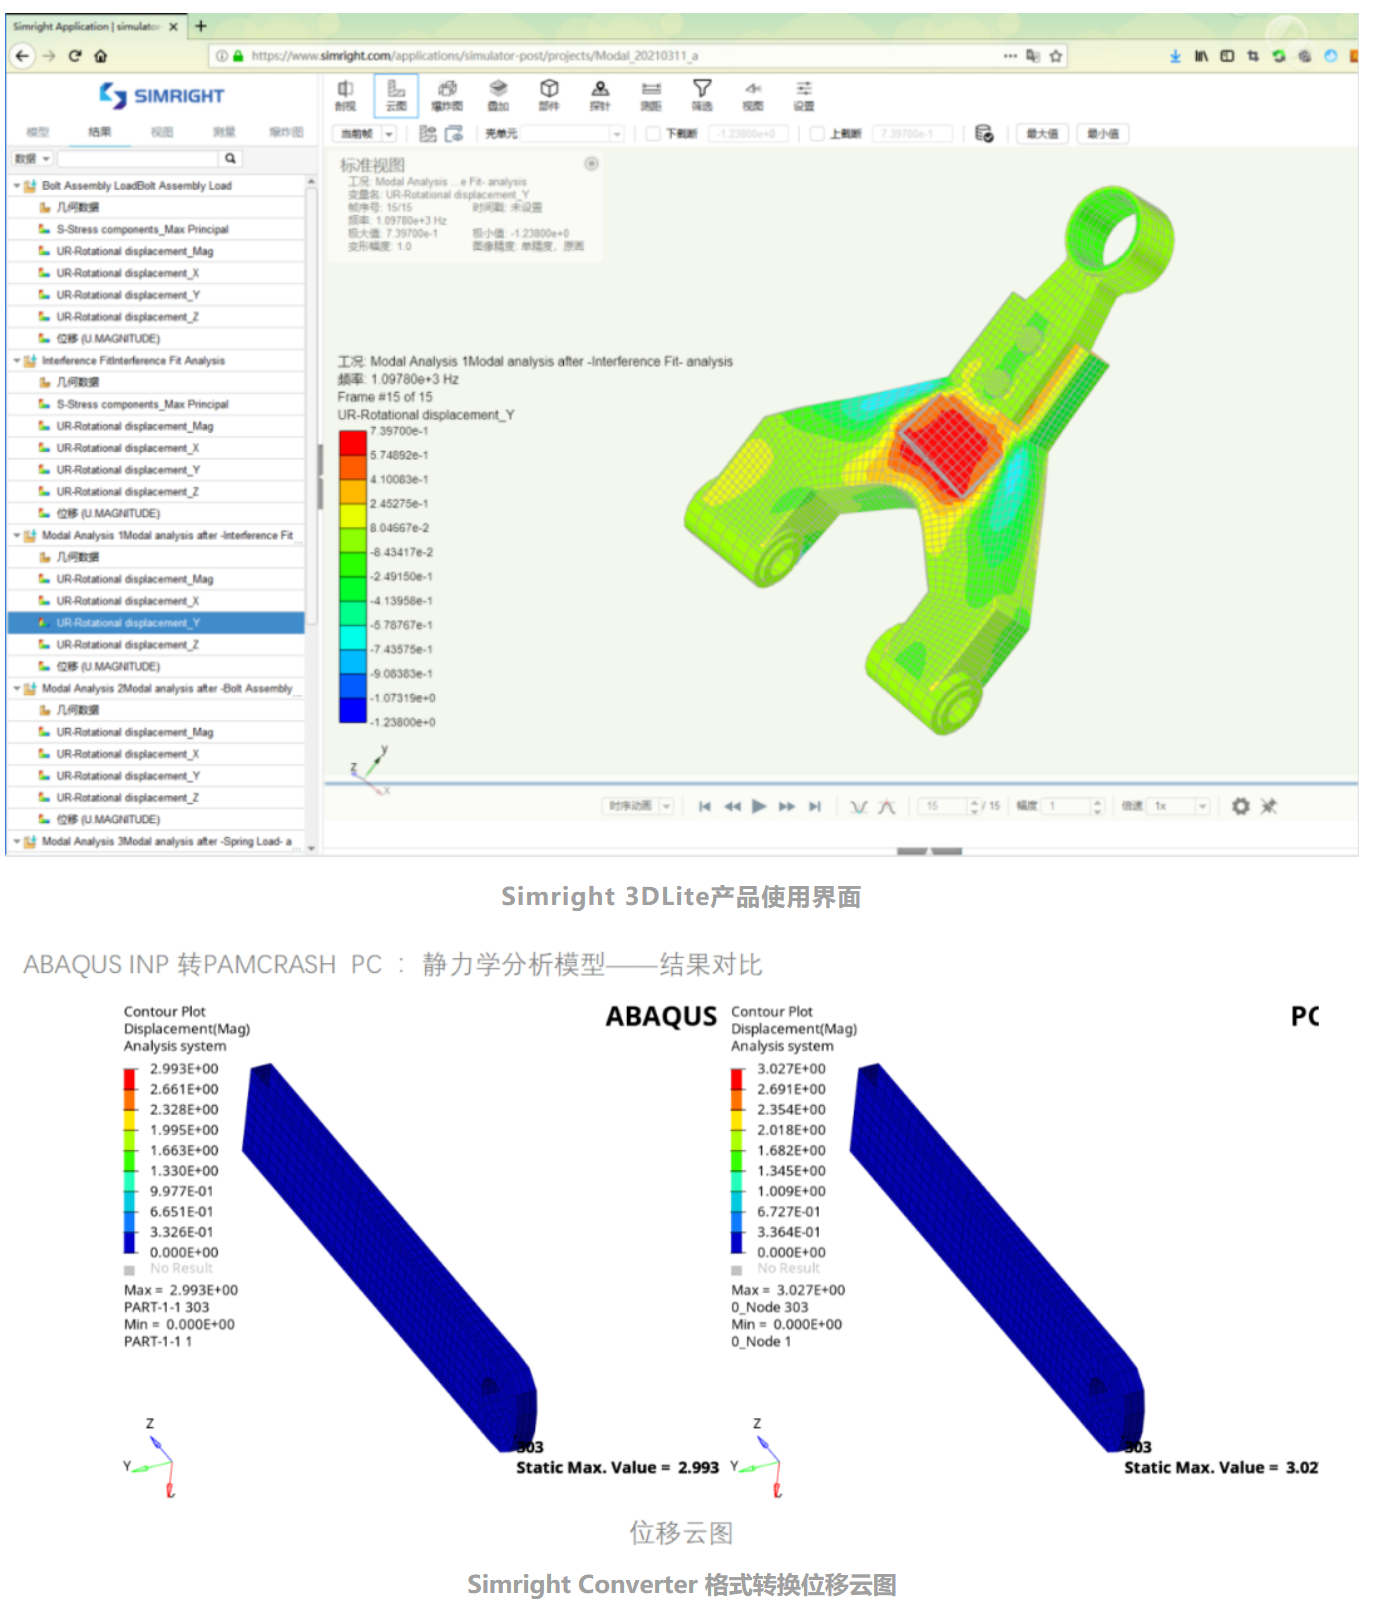1379x1623 pixels.
Task: Collapse the Bolt Assembly Load tree node
Action: click(x=17, y=186)
